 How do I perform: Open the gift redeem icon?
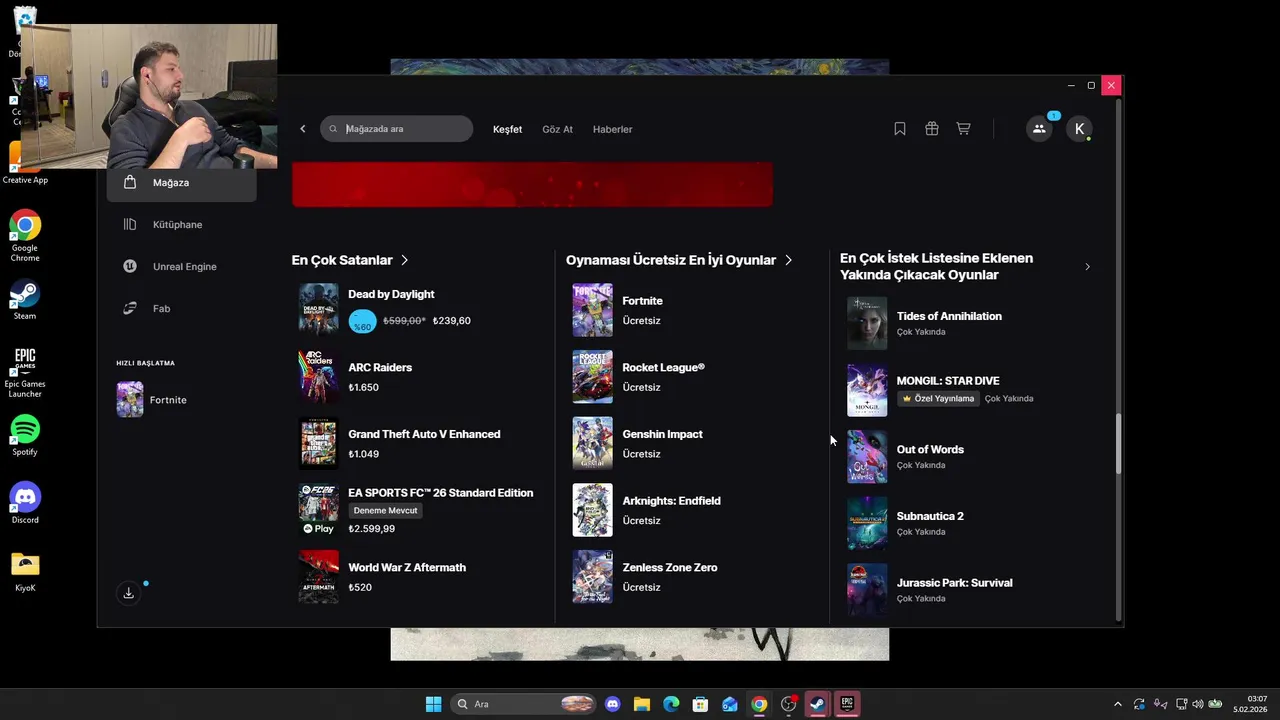(932, 129)
